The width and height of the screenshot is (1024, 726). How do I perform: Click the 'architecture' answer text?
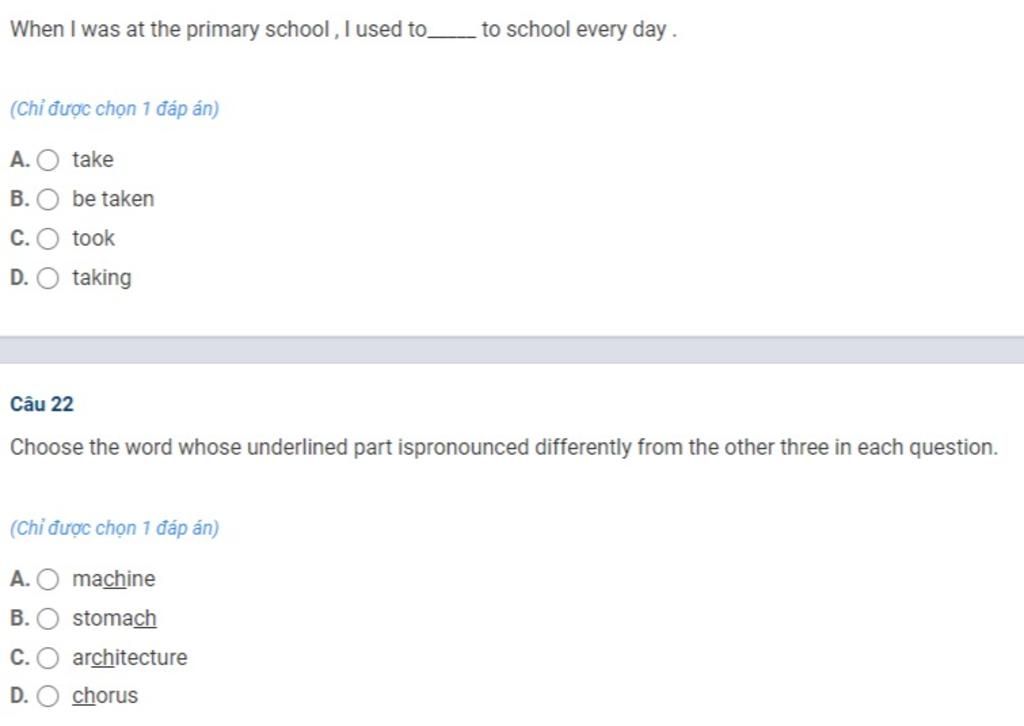129,657
